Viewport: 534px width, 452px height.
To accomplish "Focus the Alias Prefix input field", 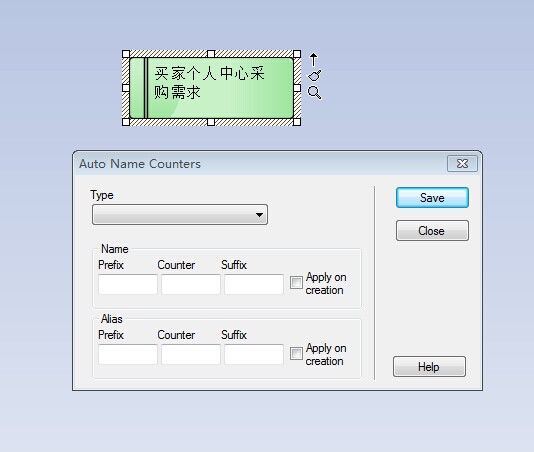I will (x=128, y=354).
